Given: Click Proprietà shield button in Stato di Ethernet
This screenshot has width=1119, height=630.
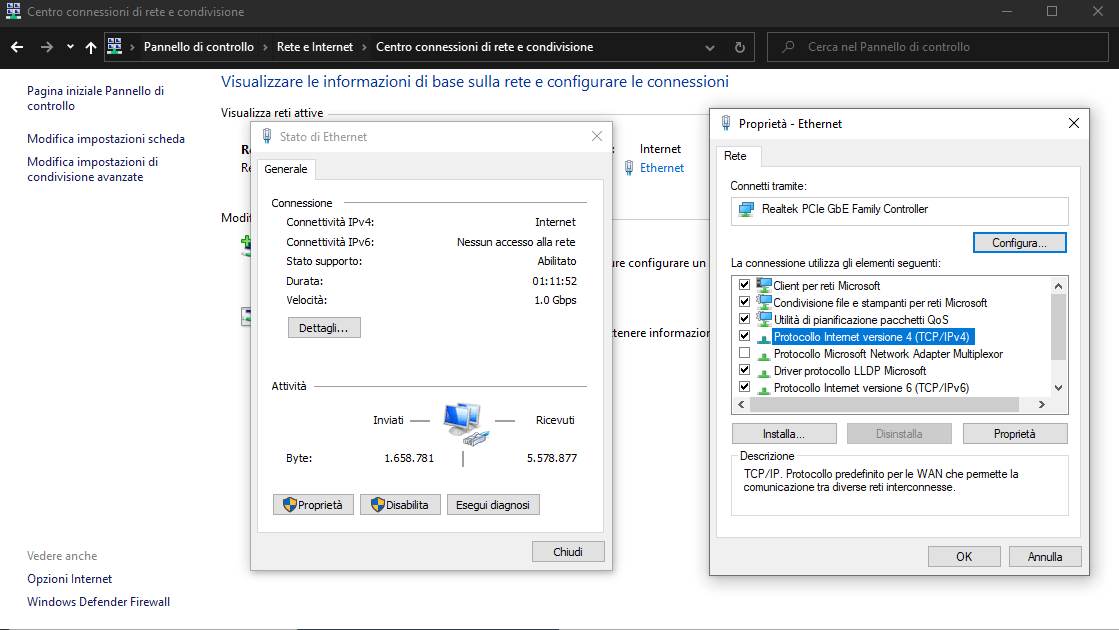Looking at the screenshot, I should pos(313,505).
